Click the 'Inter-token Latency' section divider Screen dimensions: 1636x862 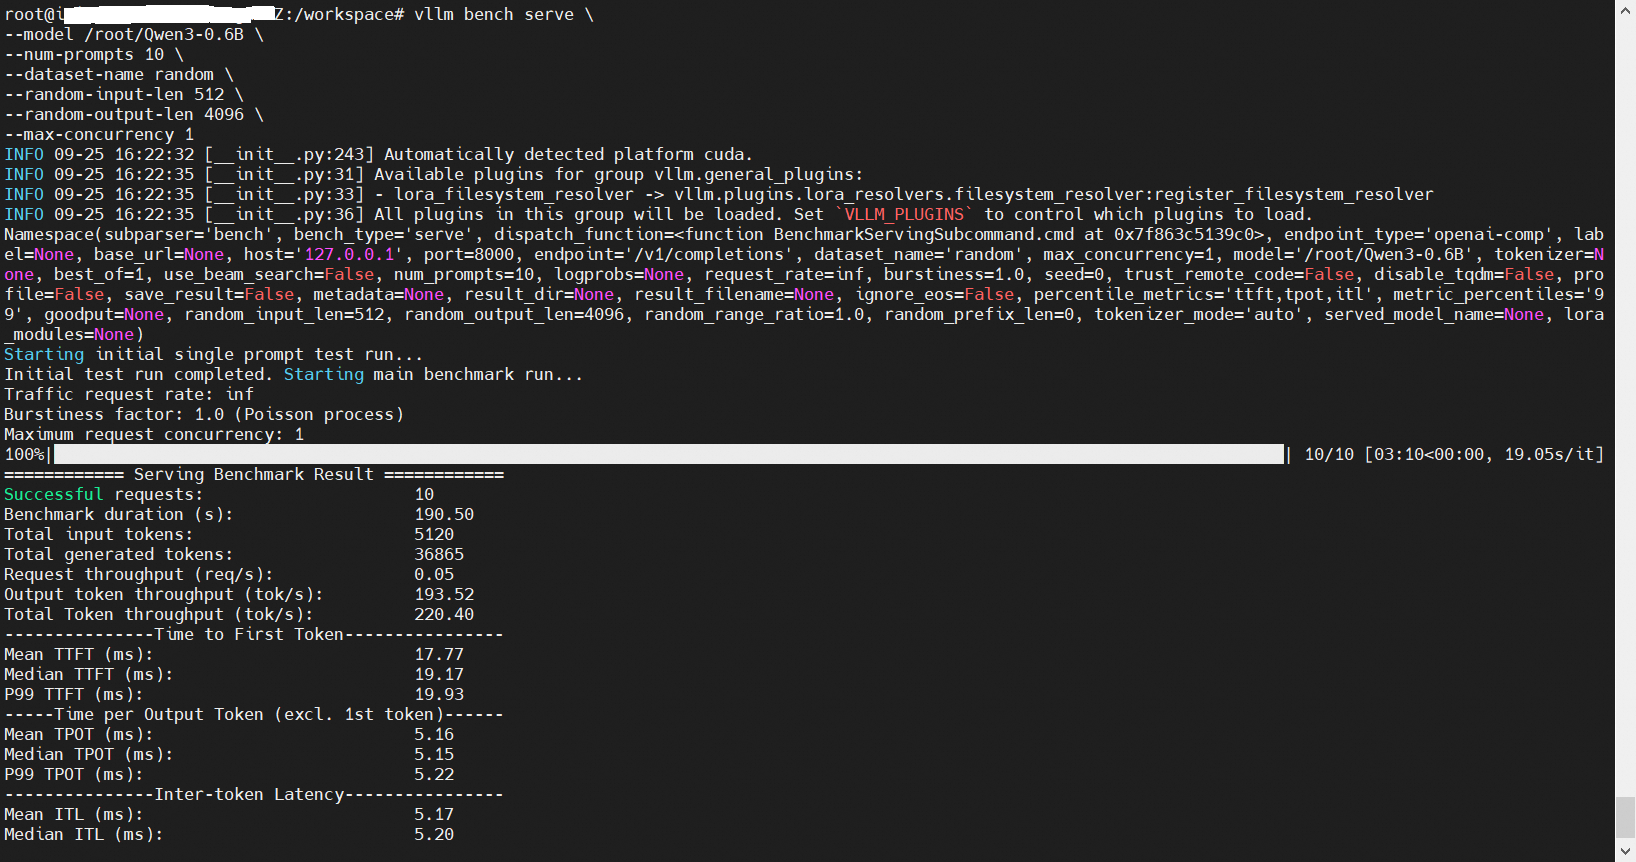pos(254,795)
